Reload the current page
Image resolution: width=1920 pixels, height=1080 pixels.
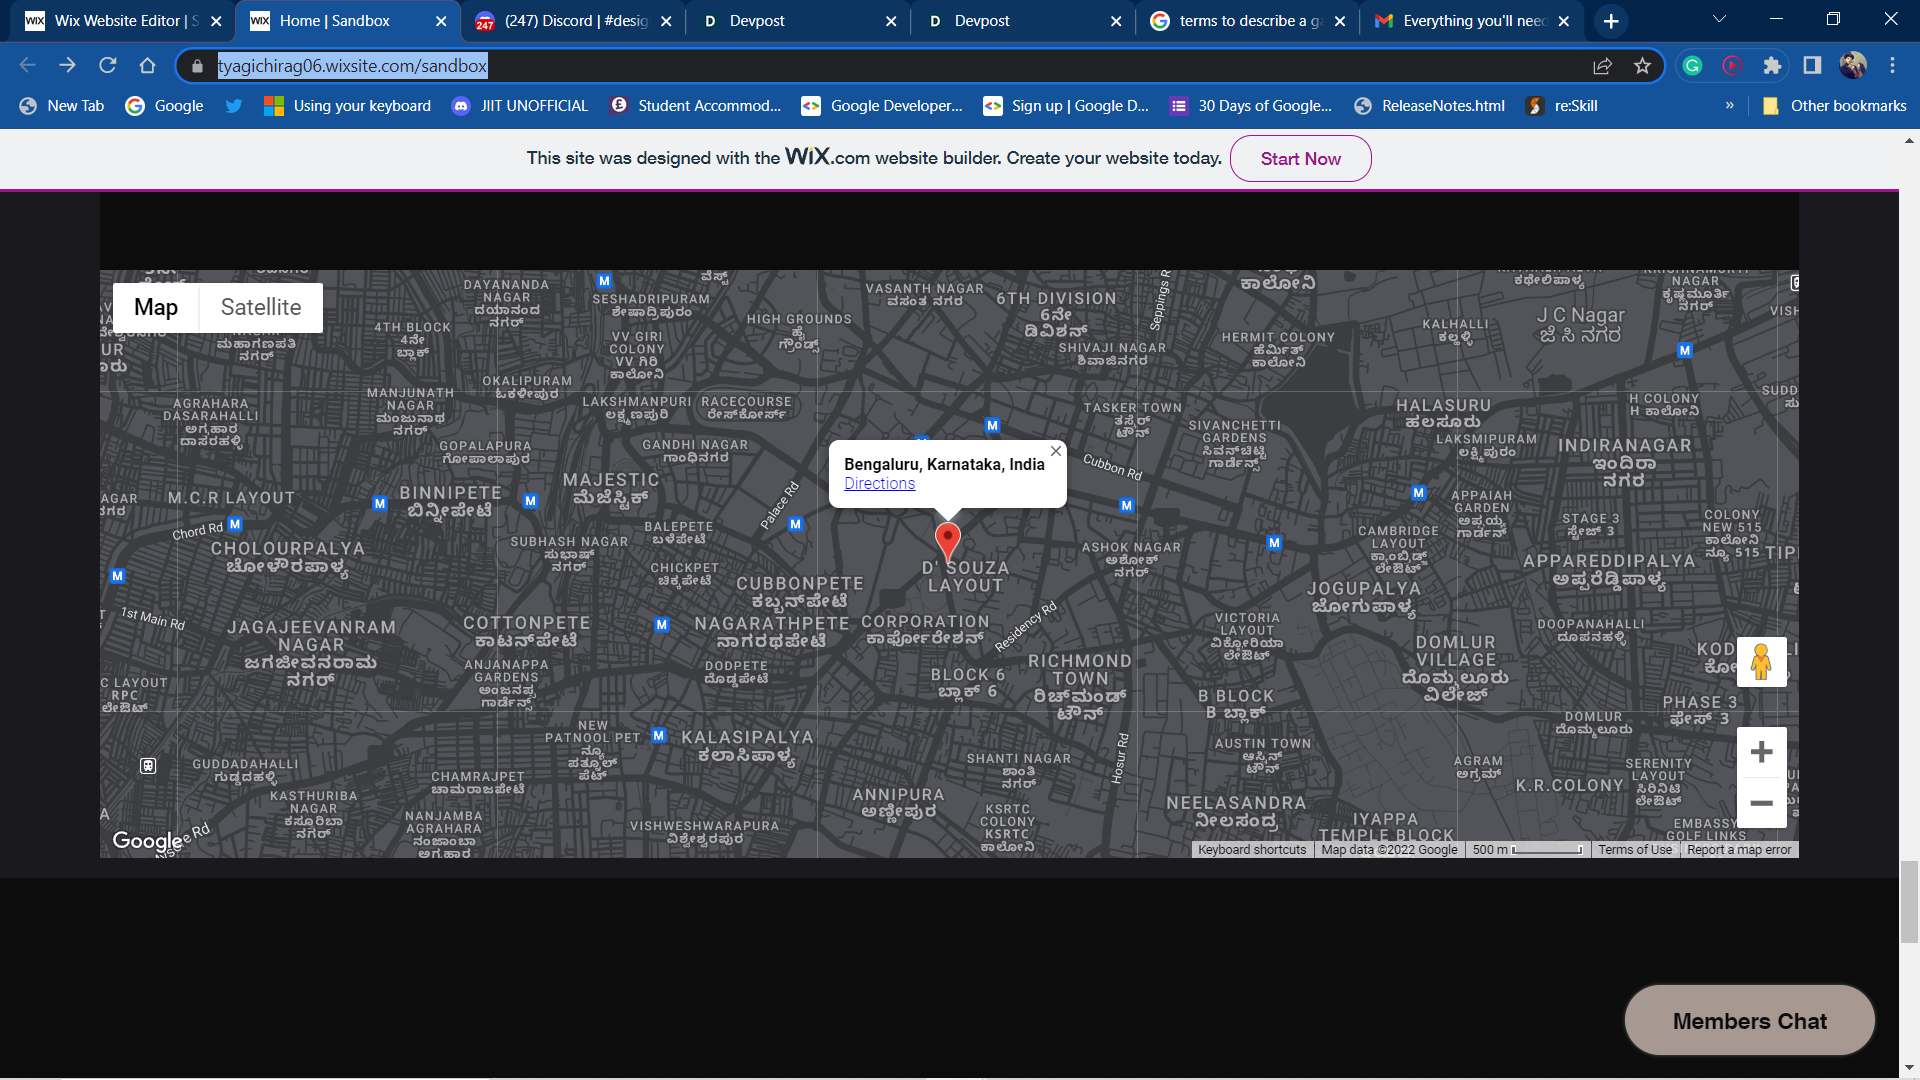[107, 66]
